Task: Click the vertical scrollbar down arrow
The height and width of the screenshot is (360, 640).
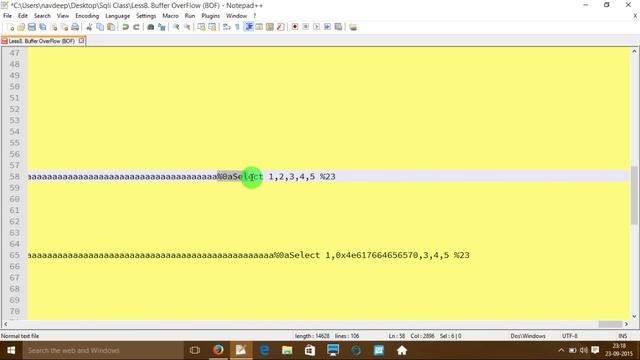Action: pos(634,316)
